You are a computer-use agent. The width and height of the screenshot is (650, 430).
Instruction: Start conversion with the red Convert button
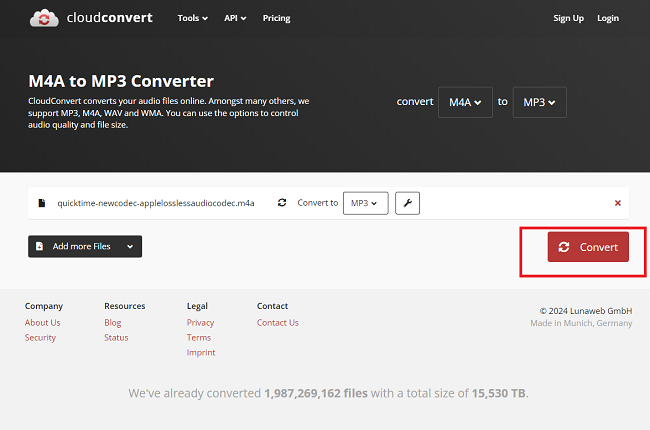click(x=588, y=247)
